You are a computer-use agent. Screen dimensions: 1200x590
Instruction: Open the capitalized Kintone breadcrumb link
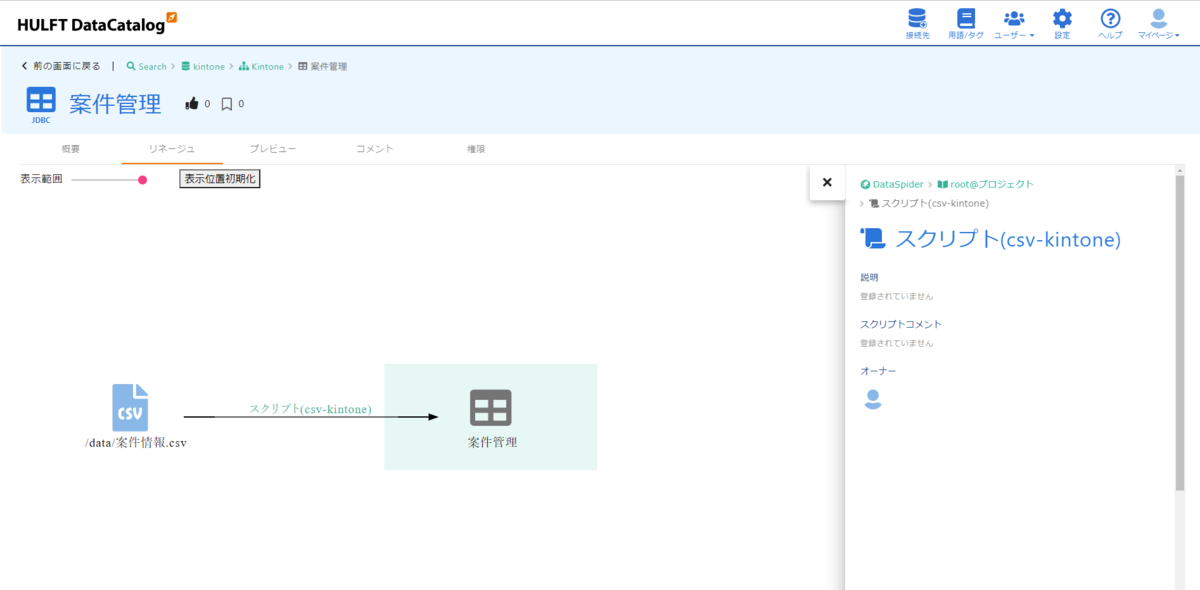coord(261,66)
